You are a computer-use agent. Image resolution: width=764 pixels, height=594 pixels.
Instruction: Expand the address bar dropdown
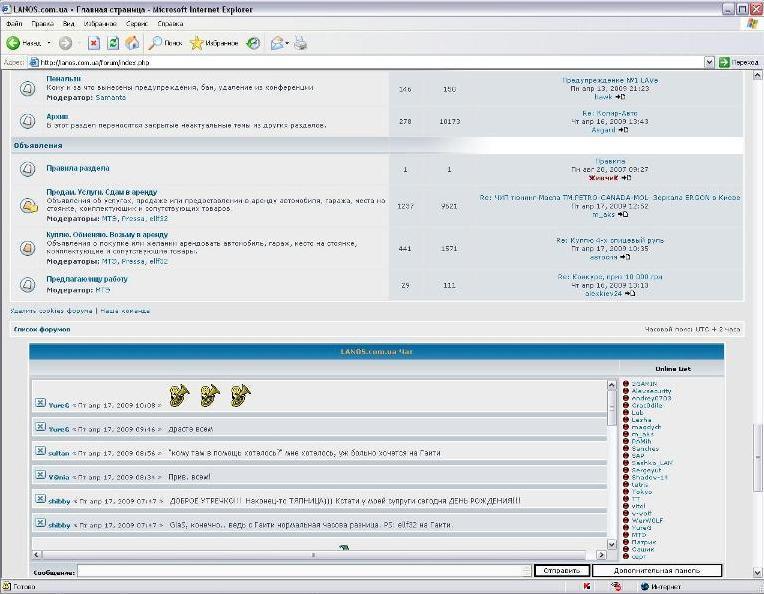click(x=709, y=62)
